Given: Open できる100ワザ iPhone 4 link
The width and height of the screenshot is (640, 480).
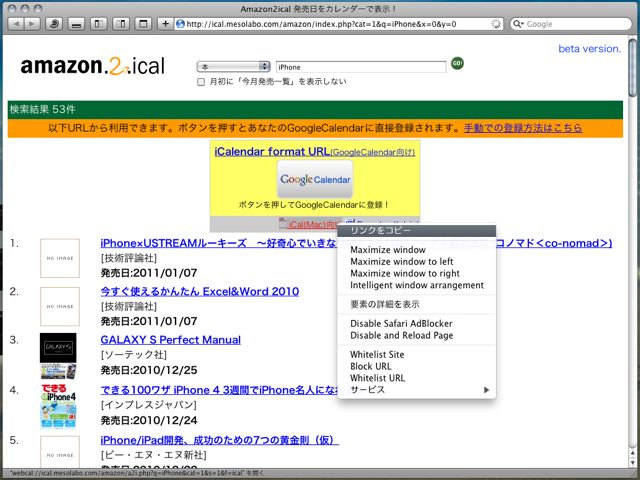Looking at the screenshot, I should click(x=219, y=390).
